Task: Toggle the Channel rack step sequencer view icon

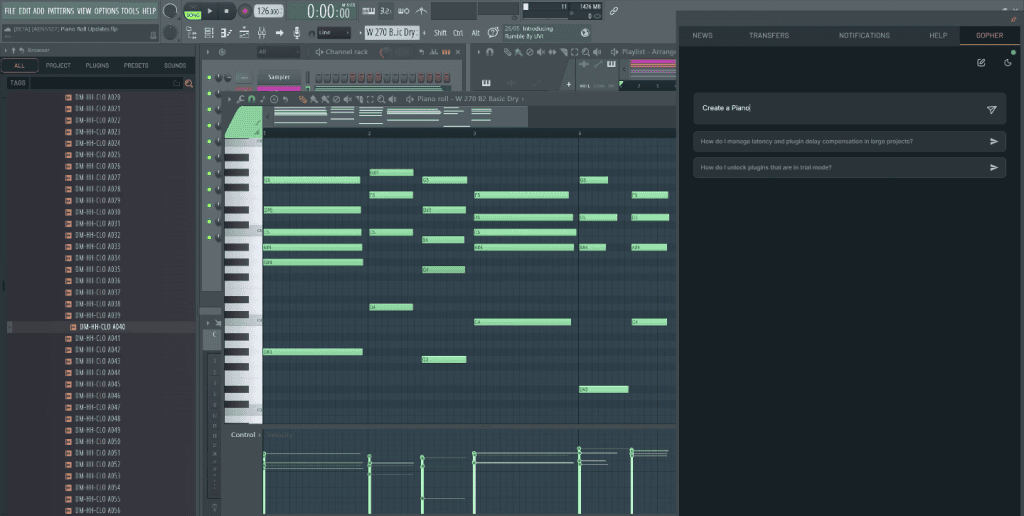Action: click(446, 52)
